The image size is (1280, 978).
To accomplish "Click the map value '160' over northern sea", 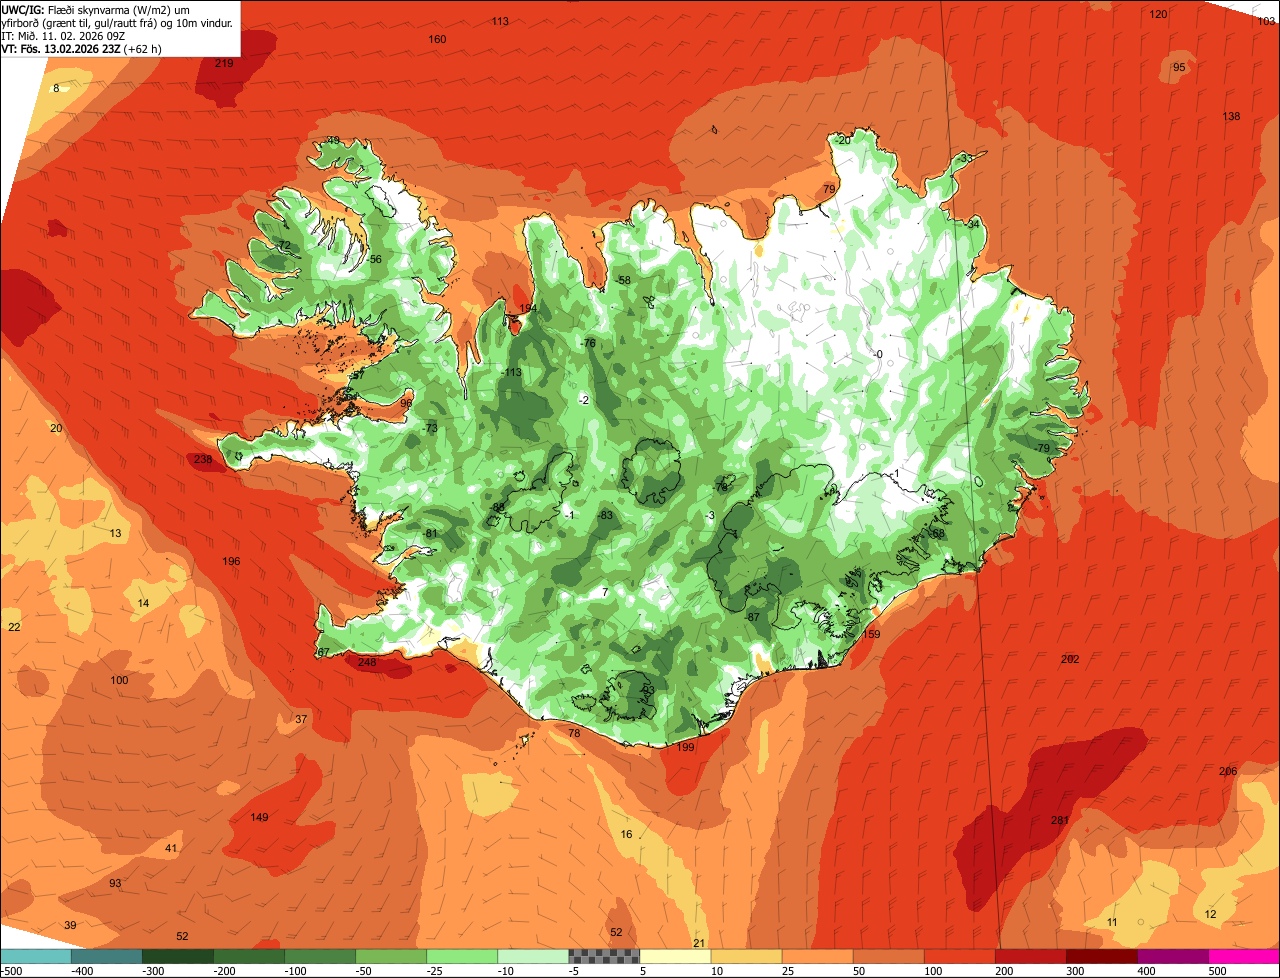I will 437,39.
